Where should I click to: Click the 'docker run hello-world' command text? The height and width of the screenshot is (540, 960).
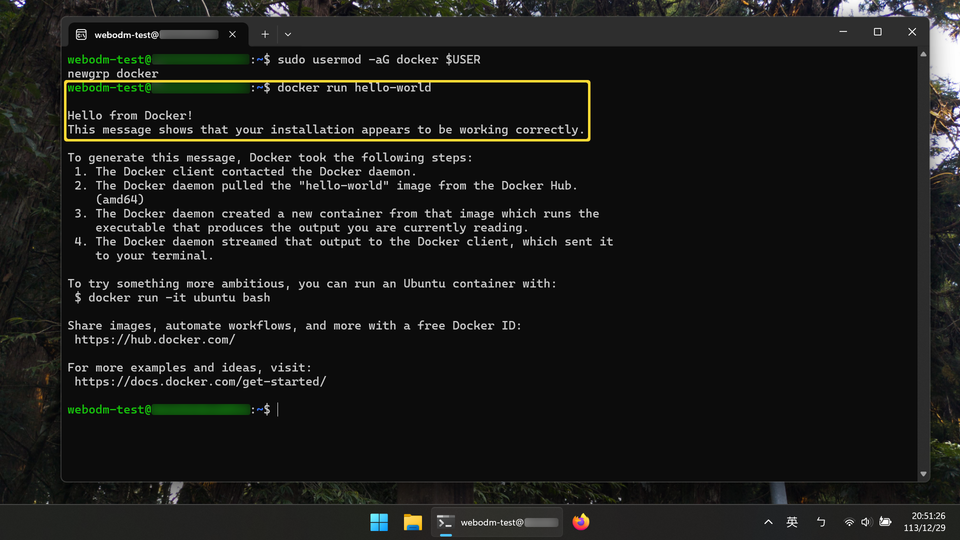tap(354, 88)
